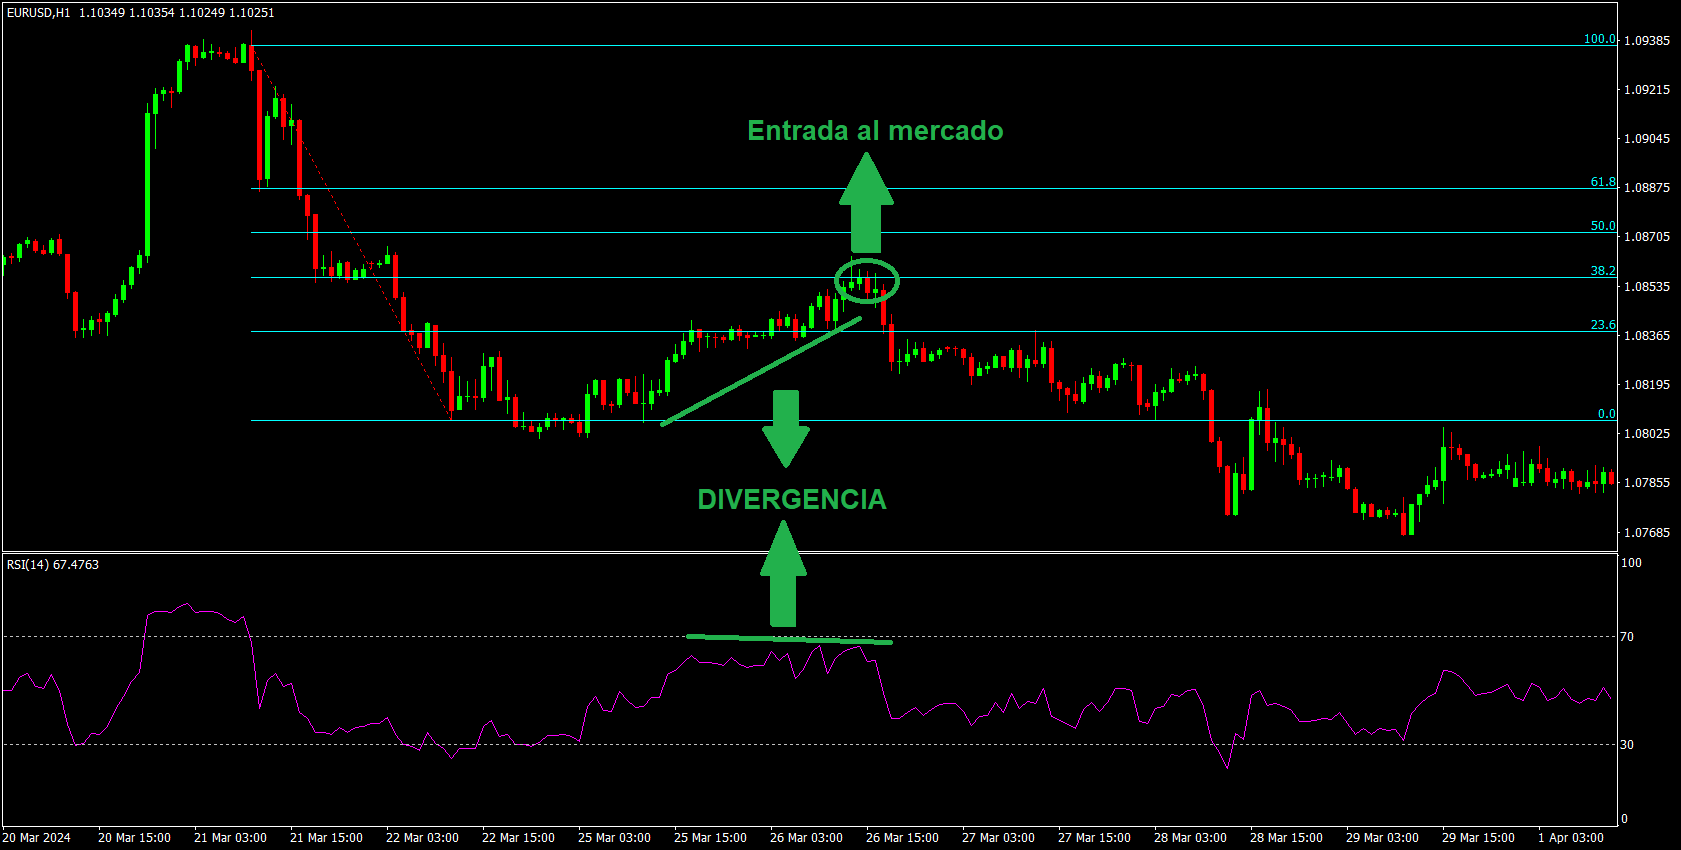Screen dimensions: 1681x850
Task: Click the 1.08025 price axis value
Action: pyautogui.click(x=1647, y=434)
